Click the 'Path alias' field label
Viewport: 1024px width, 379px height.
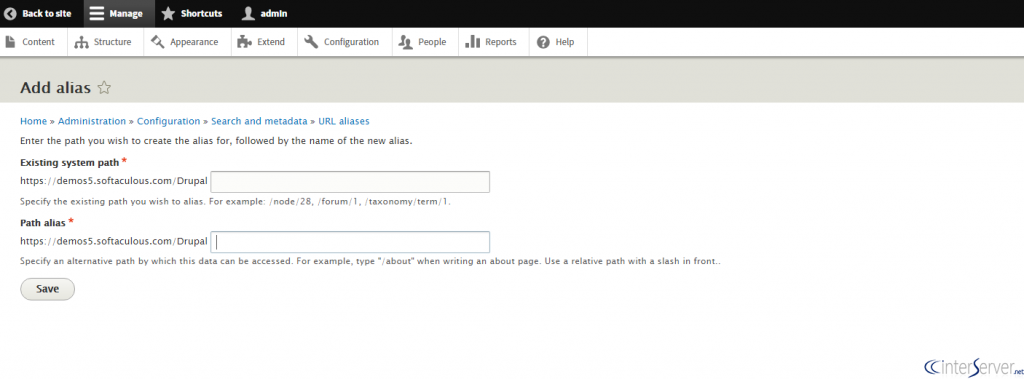click(42, 223)
